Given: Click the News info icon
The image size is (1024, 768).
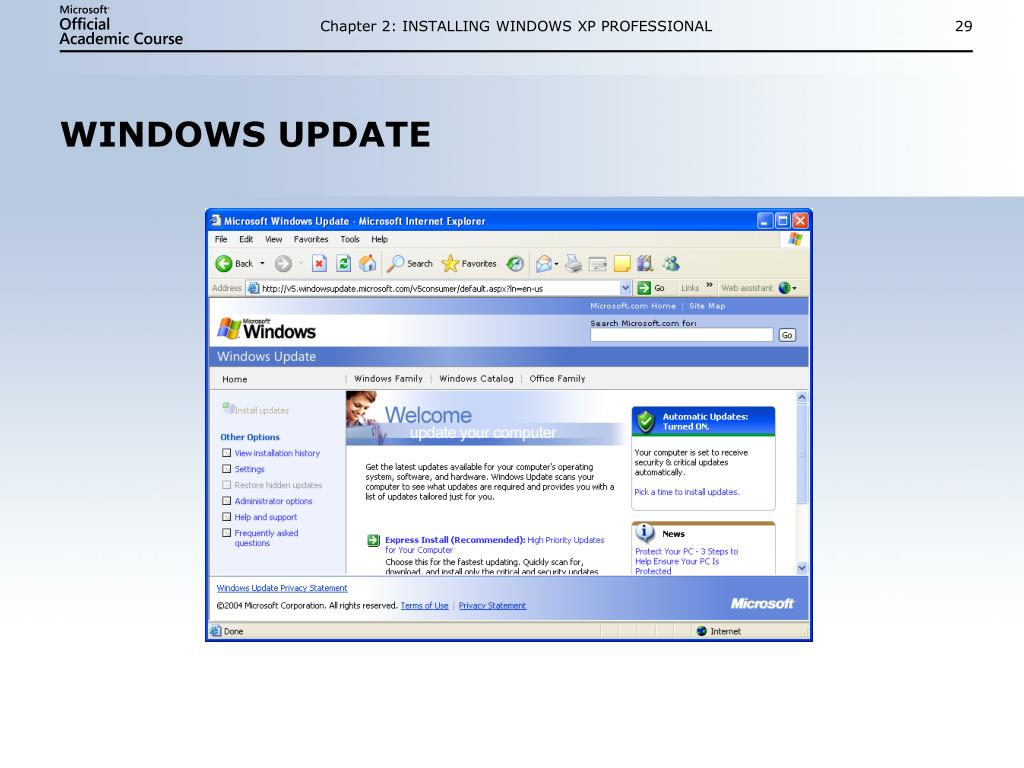Looking at the screenshot, I should click(x=645, y=533).
